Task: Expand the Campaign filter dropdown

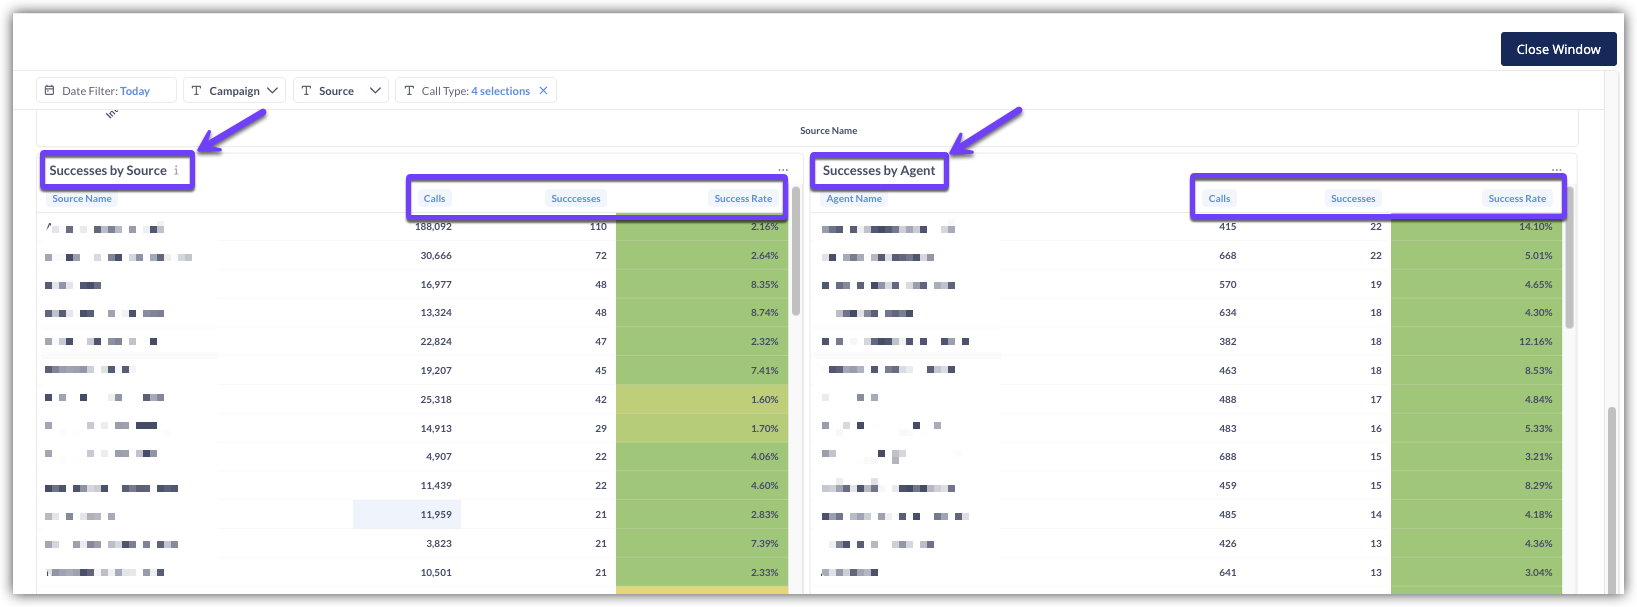Action: tap(272, 91)
